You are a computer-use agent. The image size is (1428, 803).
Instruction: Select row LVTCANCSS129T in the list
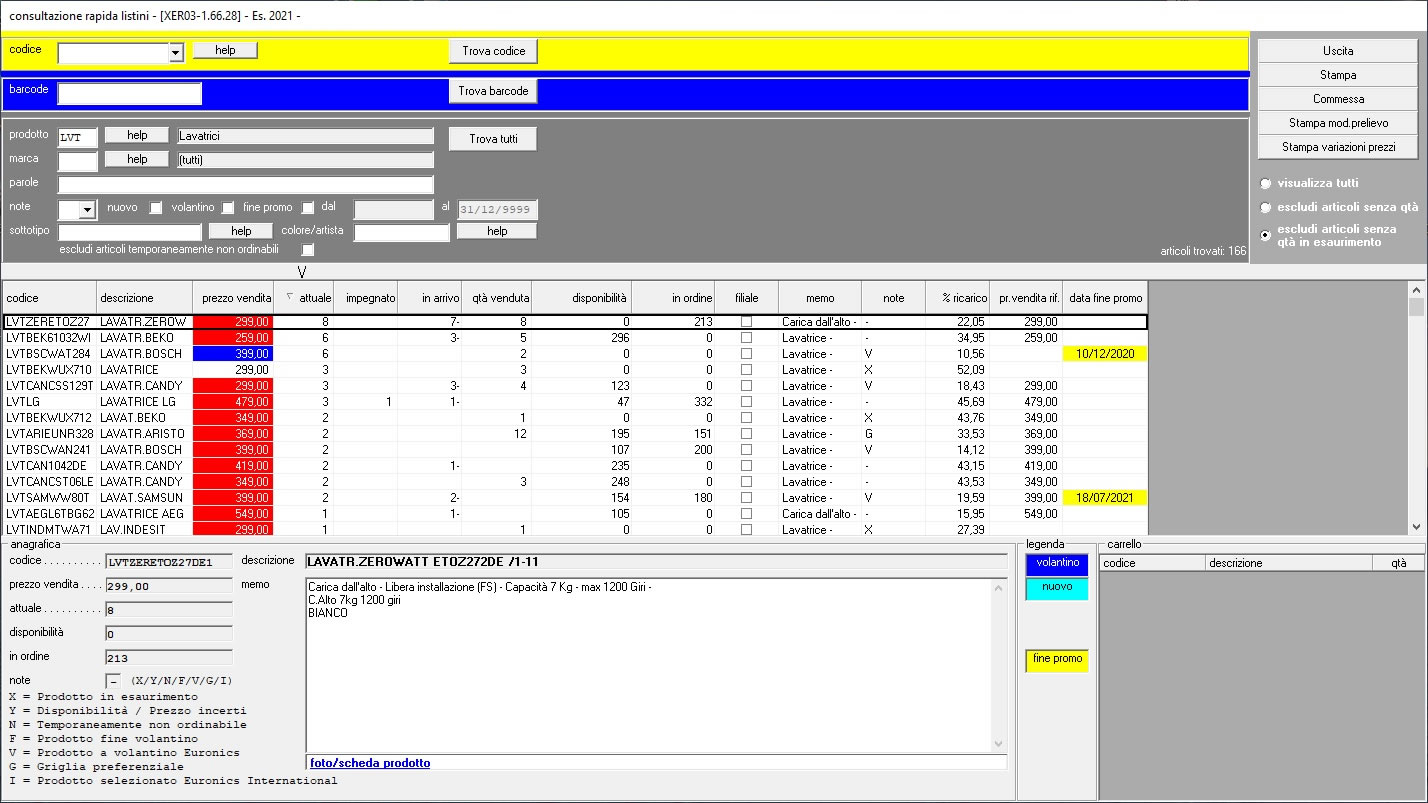point(575,386)
